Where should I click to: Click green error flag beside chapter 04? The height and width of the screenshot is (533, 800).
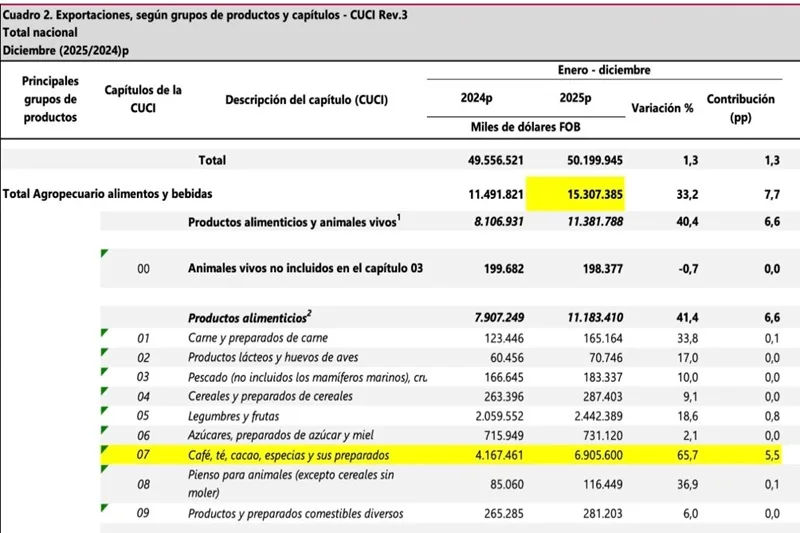(104, 391)
